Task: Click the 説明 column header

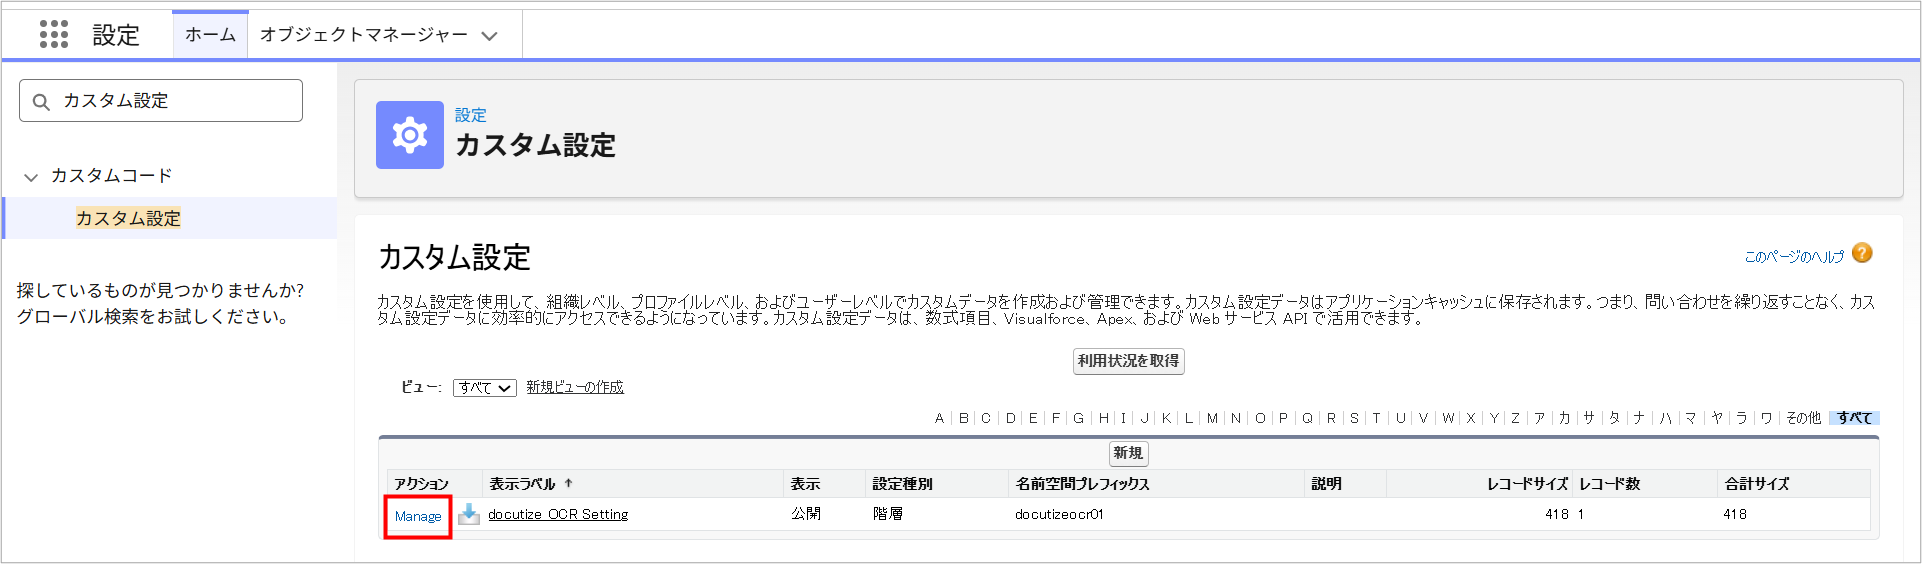Action: (x=1326, y=484)
